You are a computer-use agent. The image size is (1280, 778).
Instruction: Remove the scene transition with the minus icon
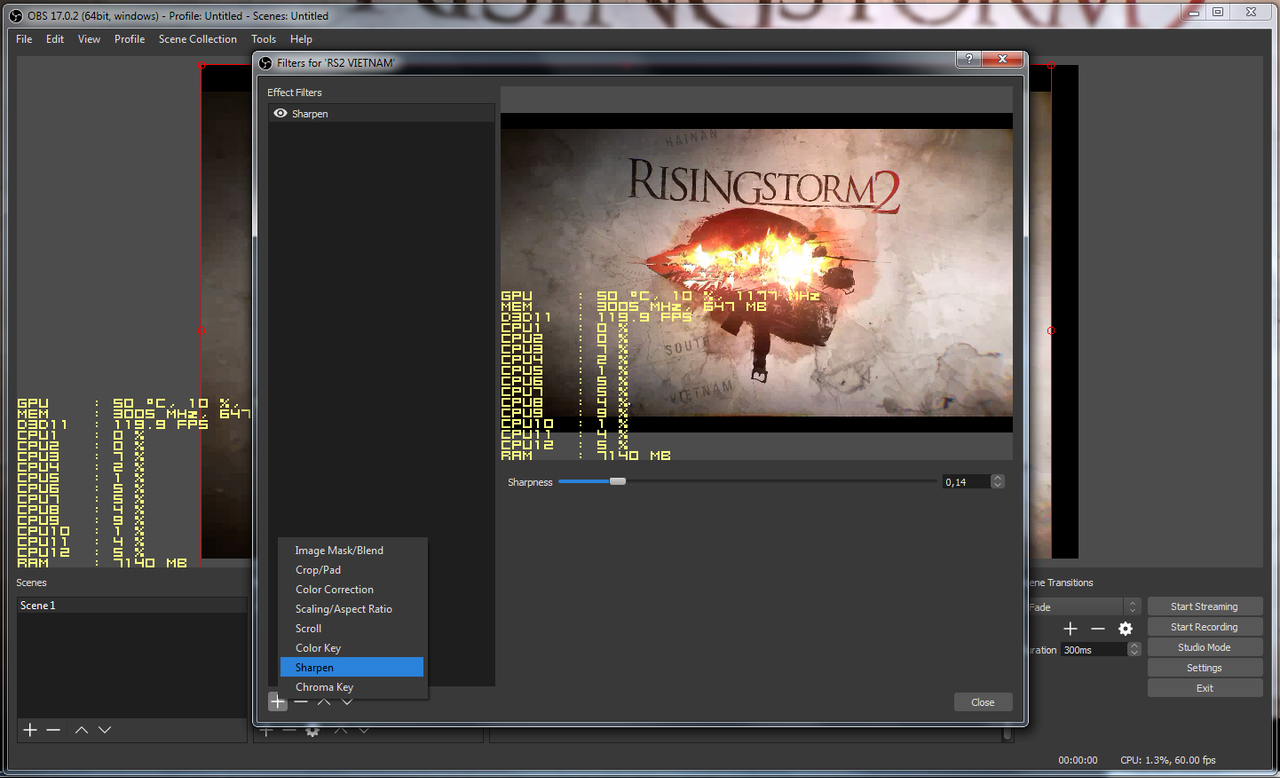coord(1097,628)
